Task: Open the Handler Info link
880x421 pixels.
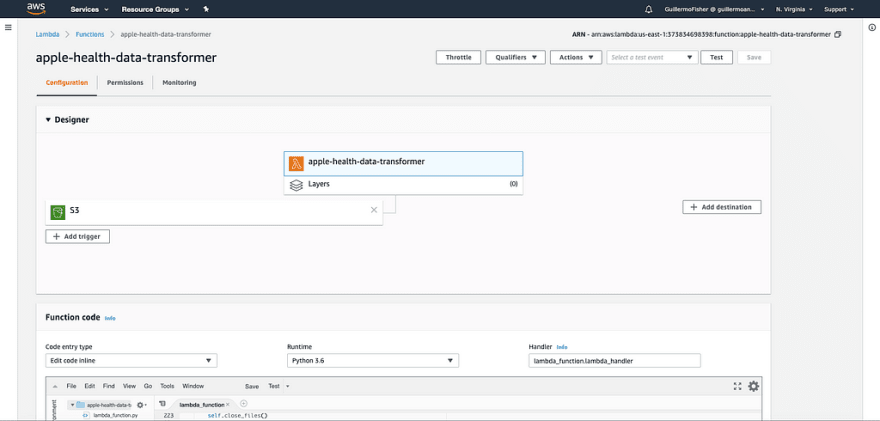Action: click(x=562, y=347)
